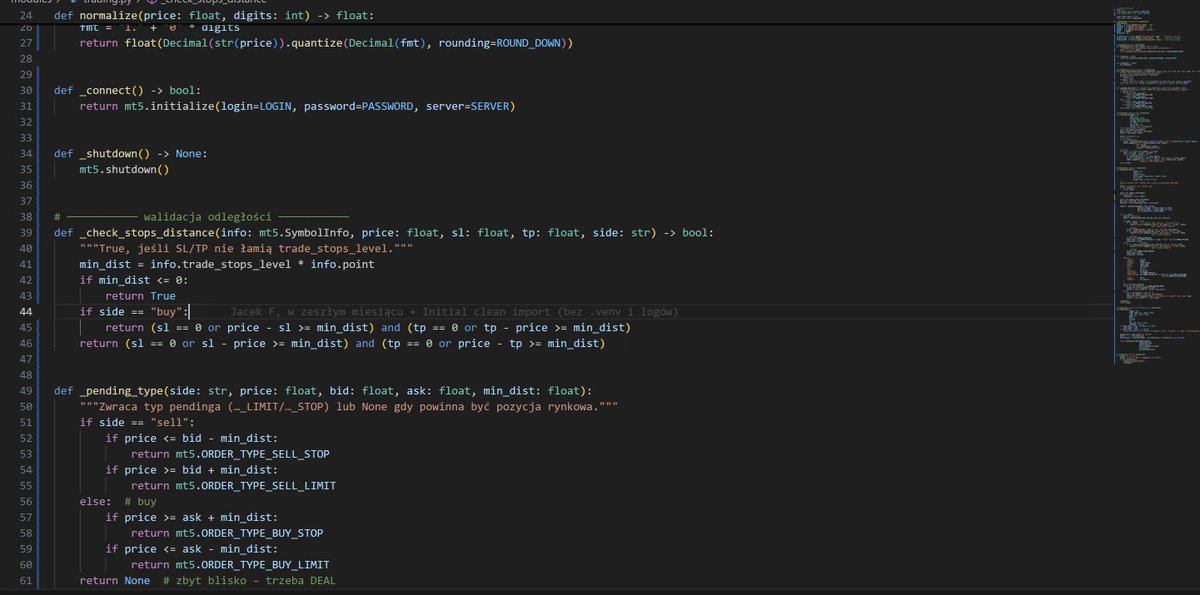Click 'ORDER_TYPE_BUY_STOP' constant
The image size is (1200, 595).
pos(262,533)
